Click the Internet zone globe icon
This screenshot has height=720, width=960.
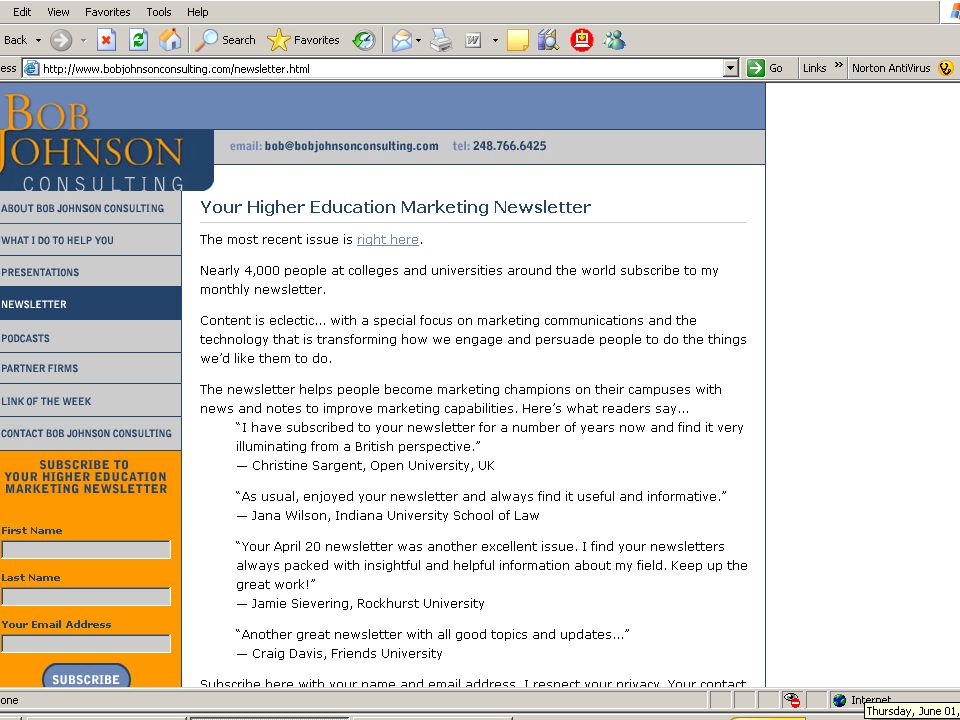[x=840, y=700]
